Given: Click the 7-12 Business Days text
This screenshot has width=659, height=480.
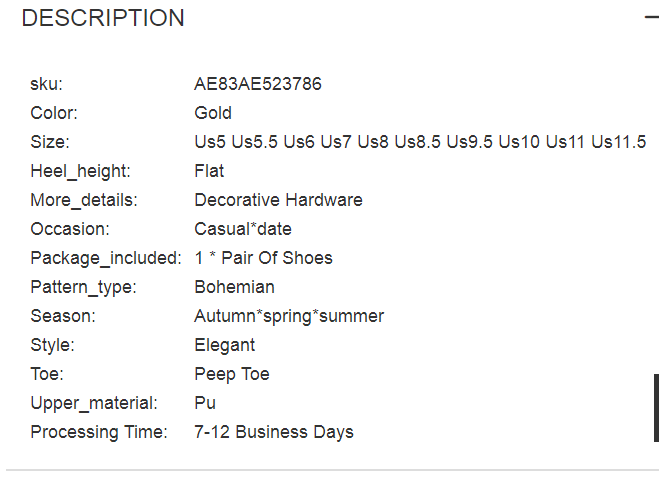Looking at the screenshot, I should pos(274,432).
